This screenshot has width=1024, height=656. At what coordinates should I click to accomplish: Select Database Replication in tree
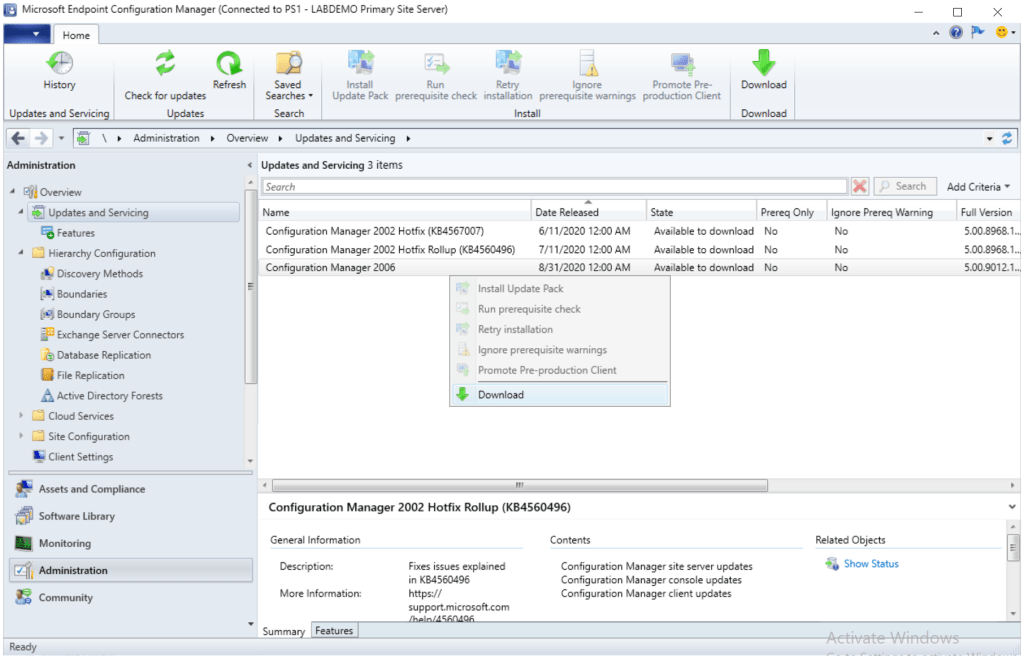tap(103, 355)
